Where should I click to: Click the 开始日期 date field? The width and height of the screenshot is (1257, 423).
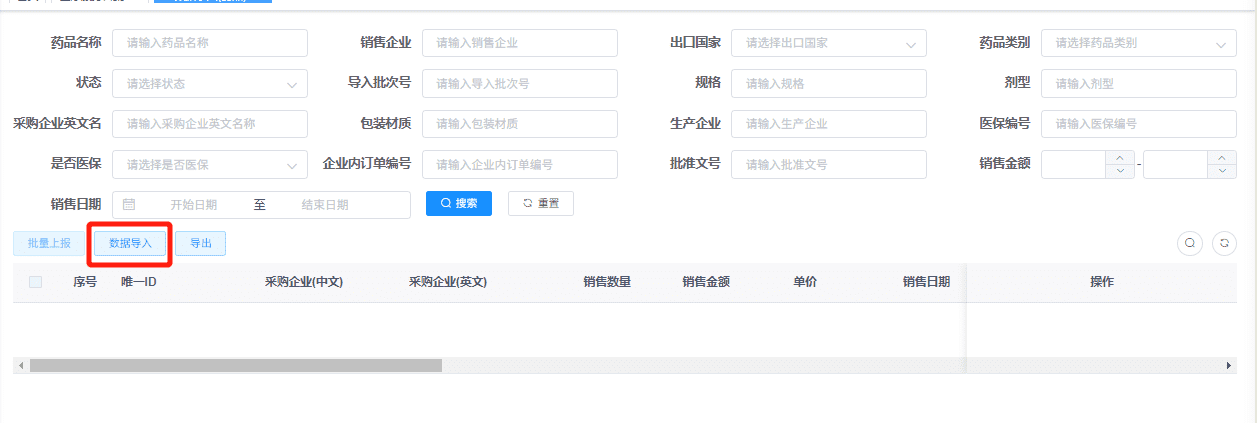tap(193, 204)
